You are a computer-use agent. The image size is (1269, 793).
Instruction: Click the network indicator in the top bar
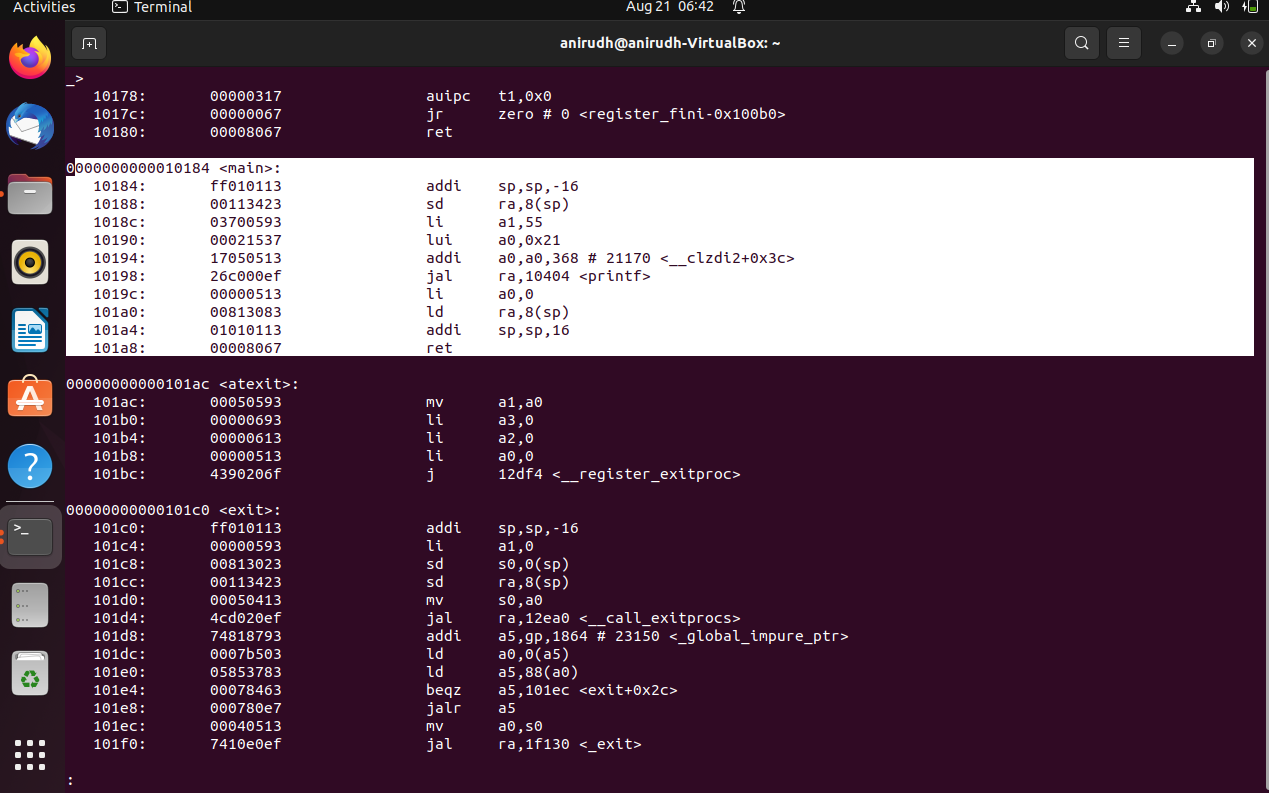(1193, 7)
